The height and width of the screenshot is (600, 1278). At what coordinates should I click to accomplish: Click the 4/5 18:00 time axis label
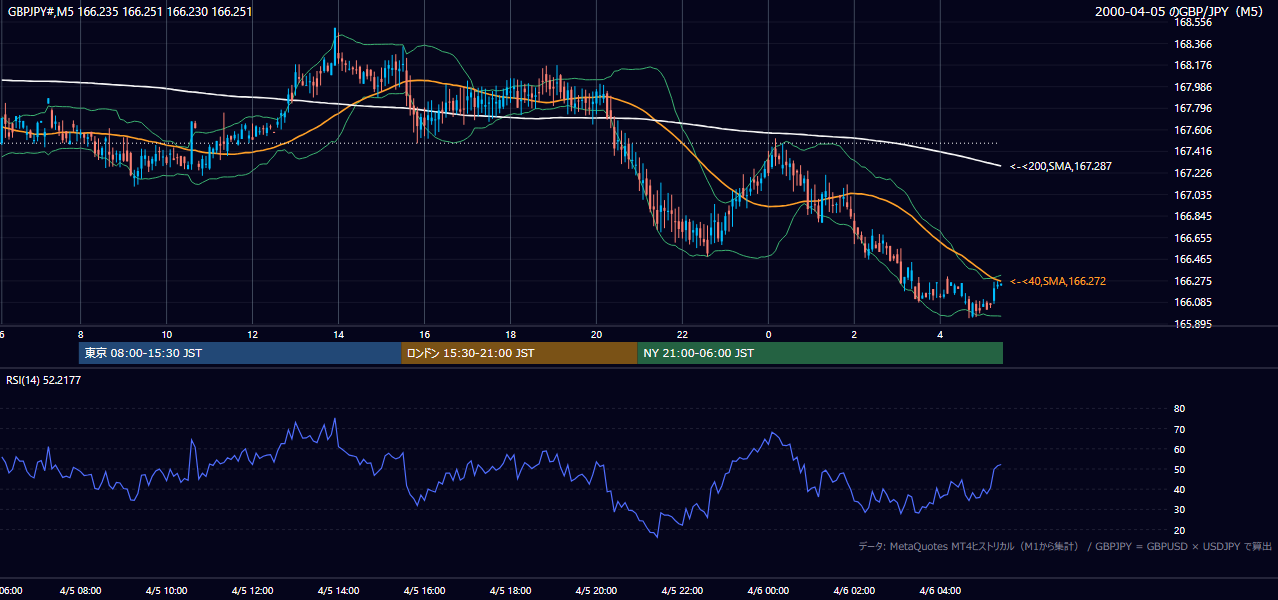click(512, 591)
